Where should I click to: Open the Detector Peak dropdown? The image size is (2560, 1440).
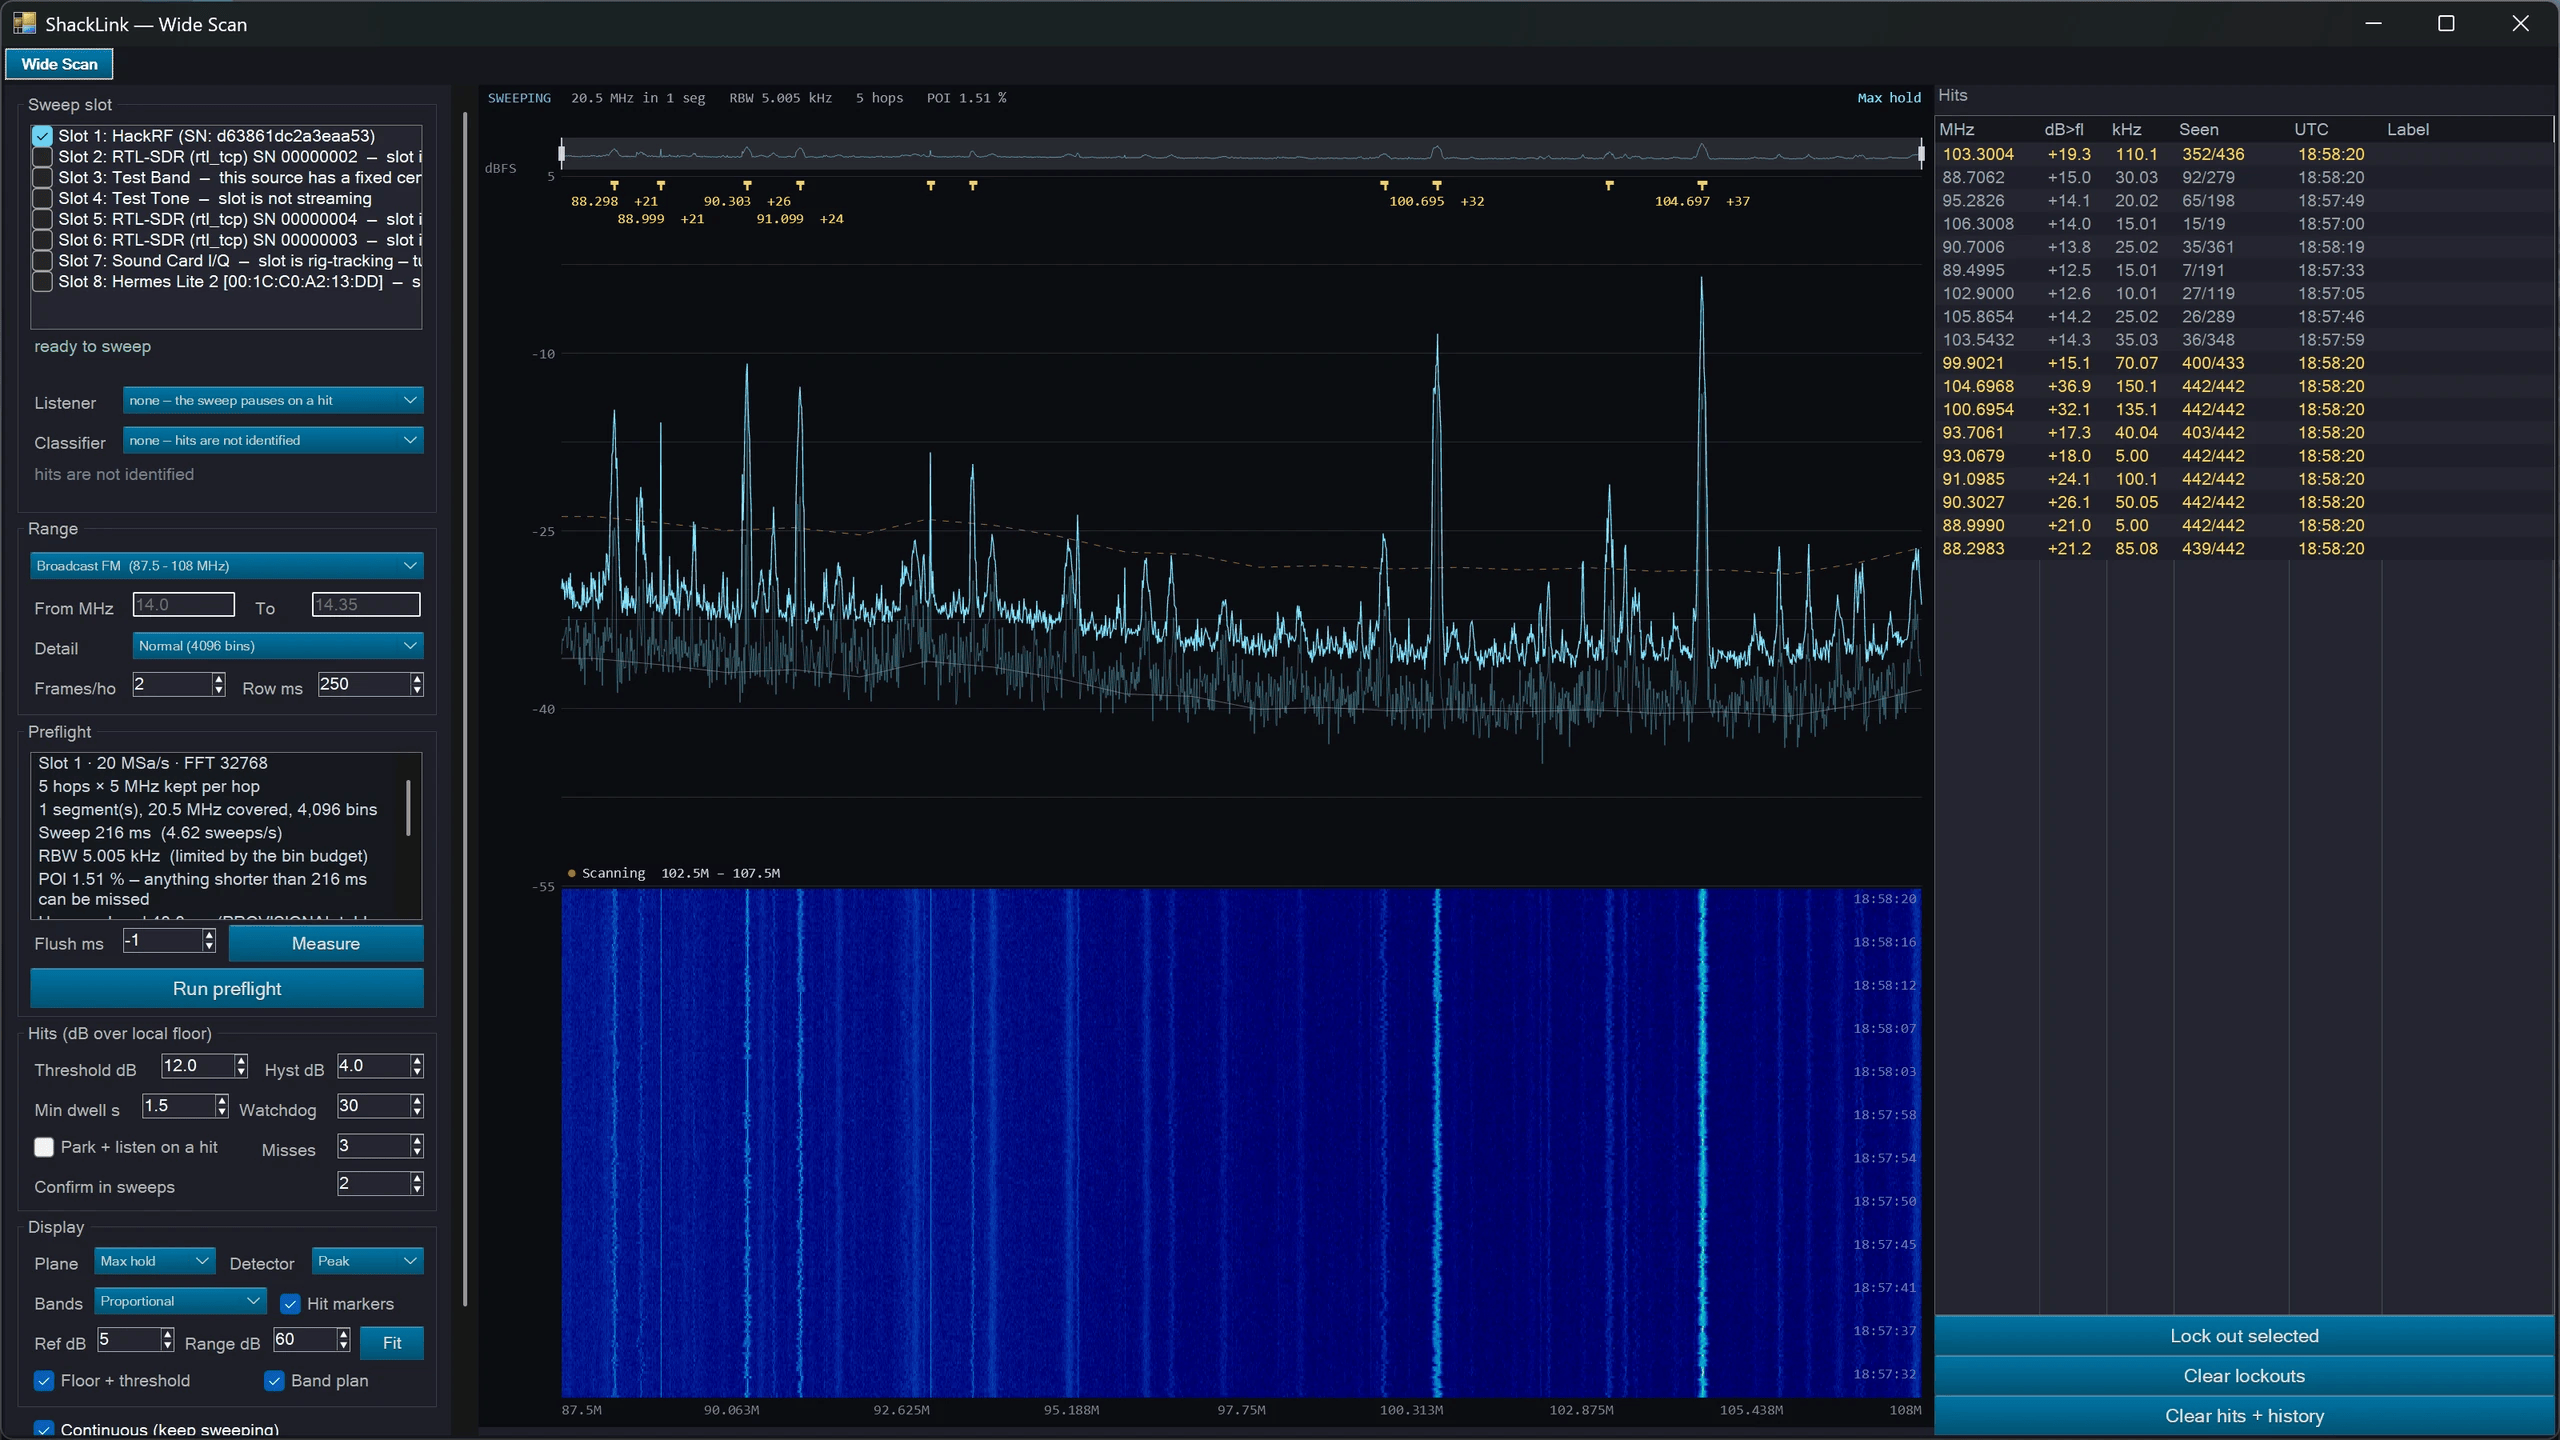click(367, 1261)
